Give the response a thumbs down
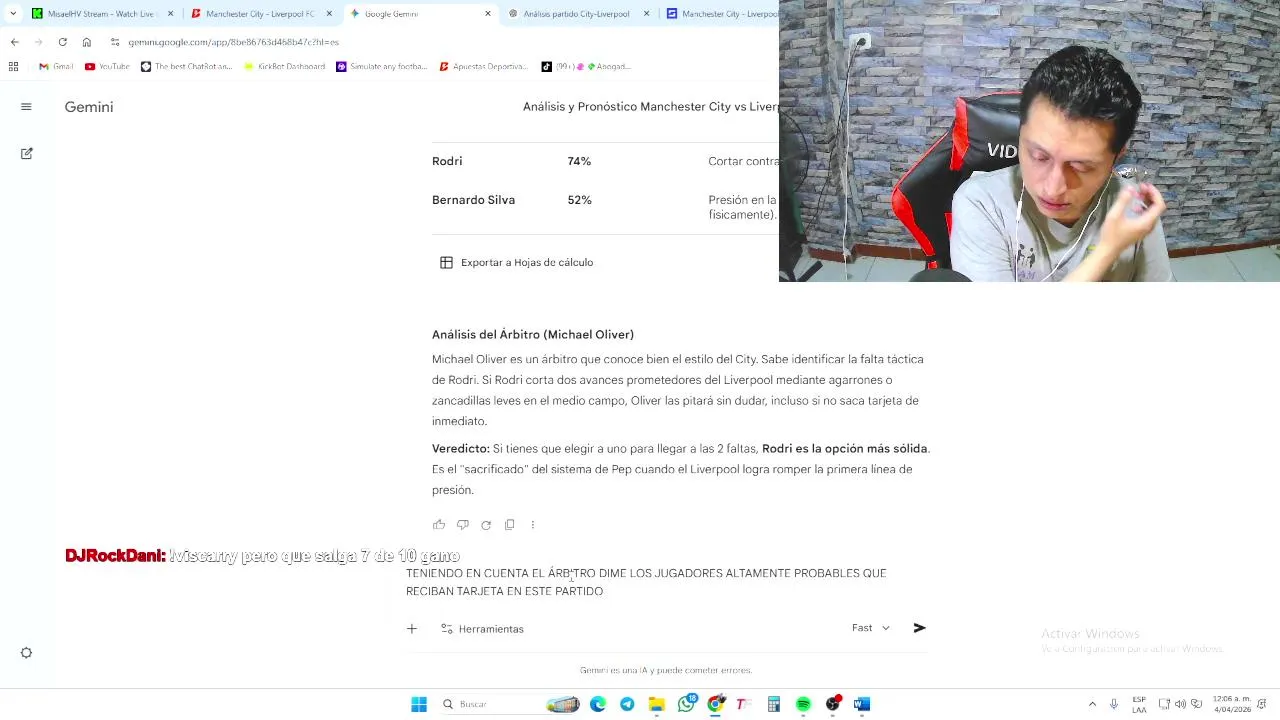The width and height of the screenshot is (1280, 720). (462, 524)
